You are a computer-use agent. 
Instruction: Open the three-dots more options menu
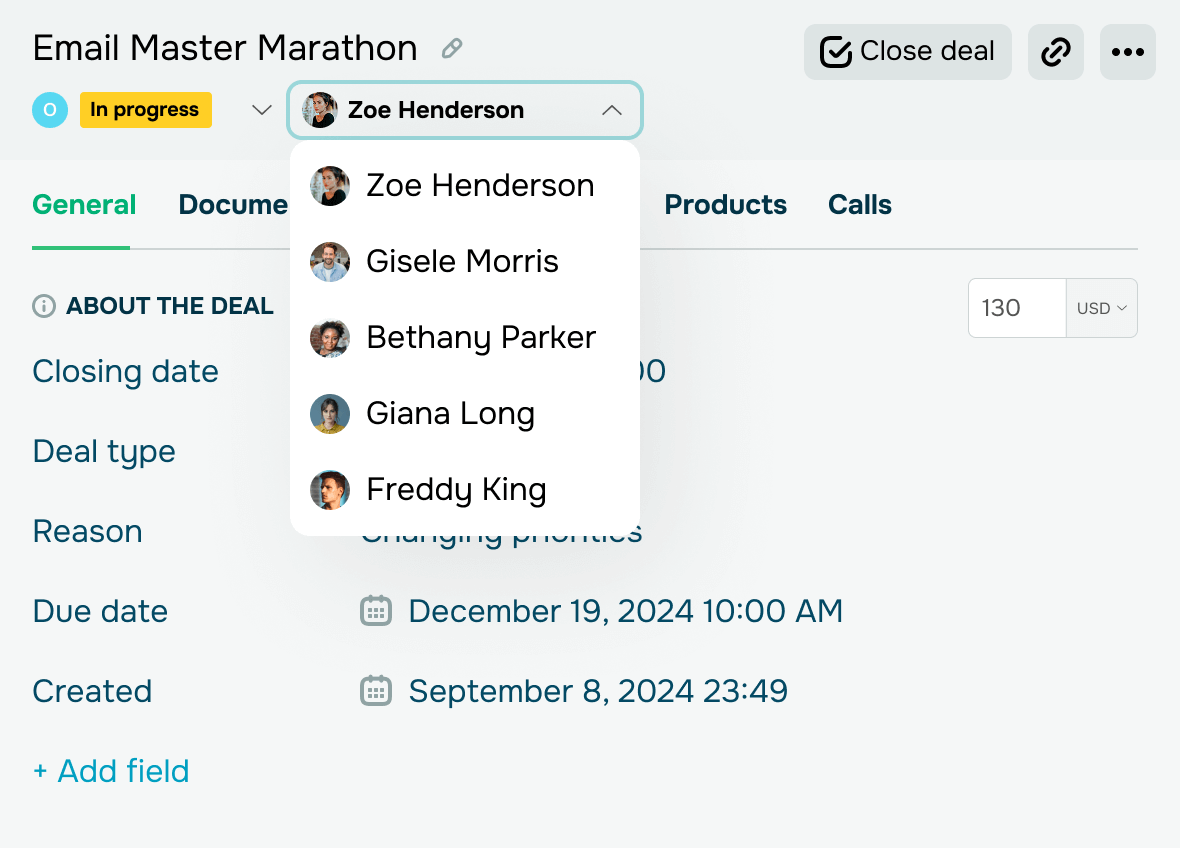click(1128, 52)
